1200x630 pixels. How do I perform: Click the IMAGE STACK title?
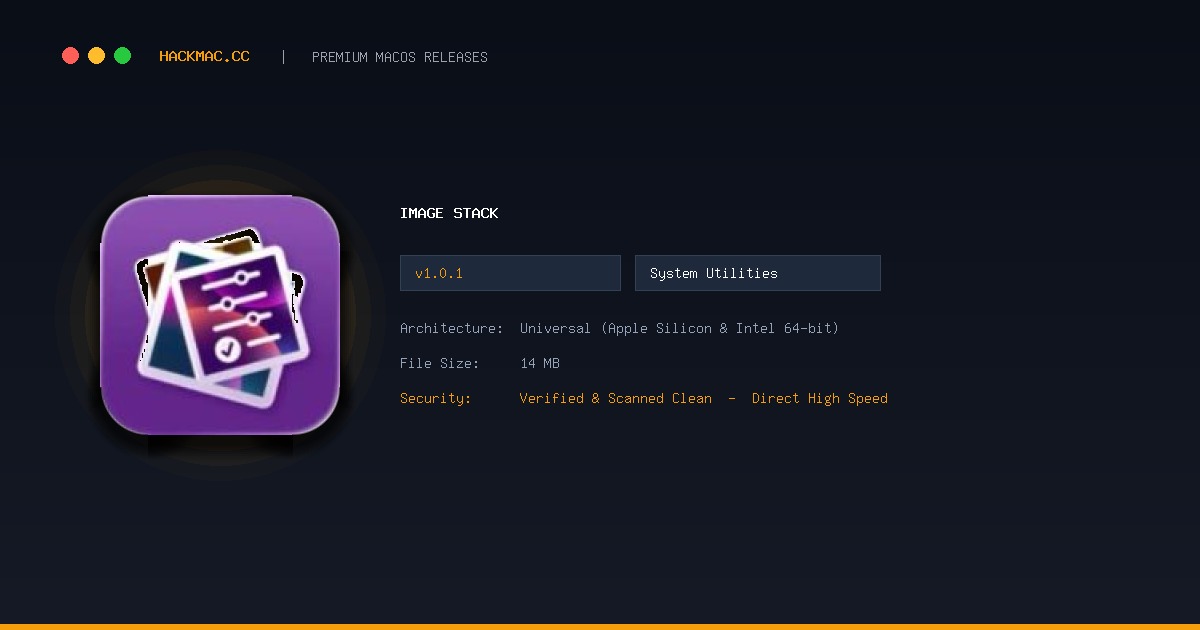click(x=449, y=213)
